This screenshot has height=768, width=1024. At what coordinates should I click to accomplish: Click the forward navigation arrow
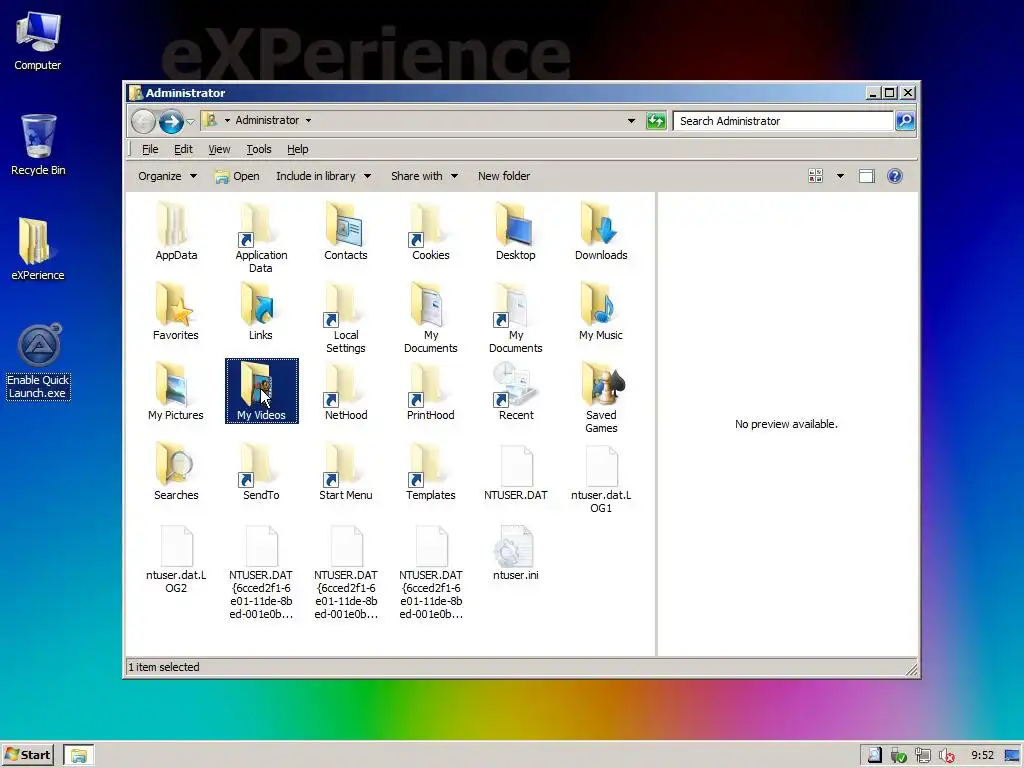pyautogui.click(x=171, y=121)
